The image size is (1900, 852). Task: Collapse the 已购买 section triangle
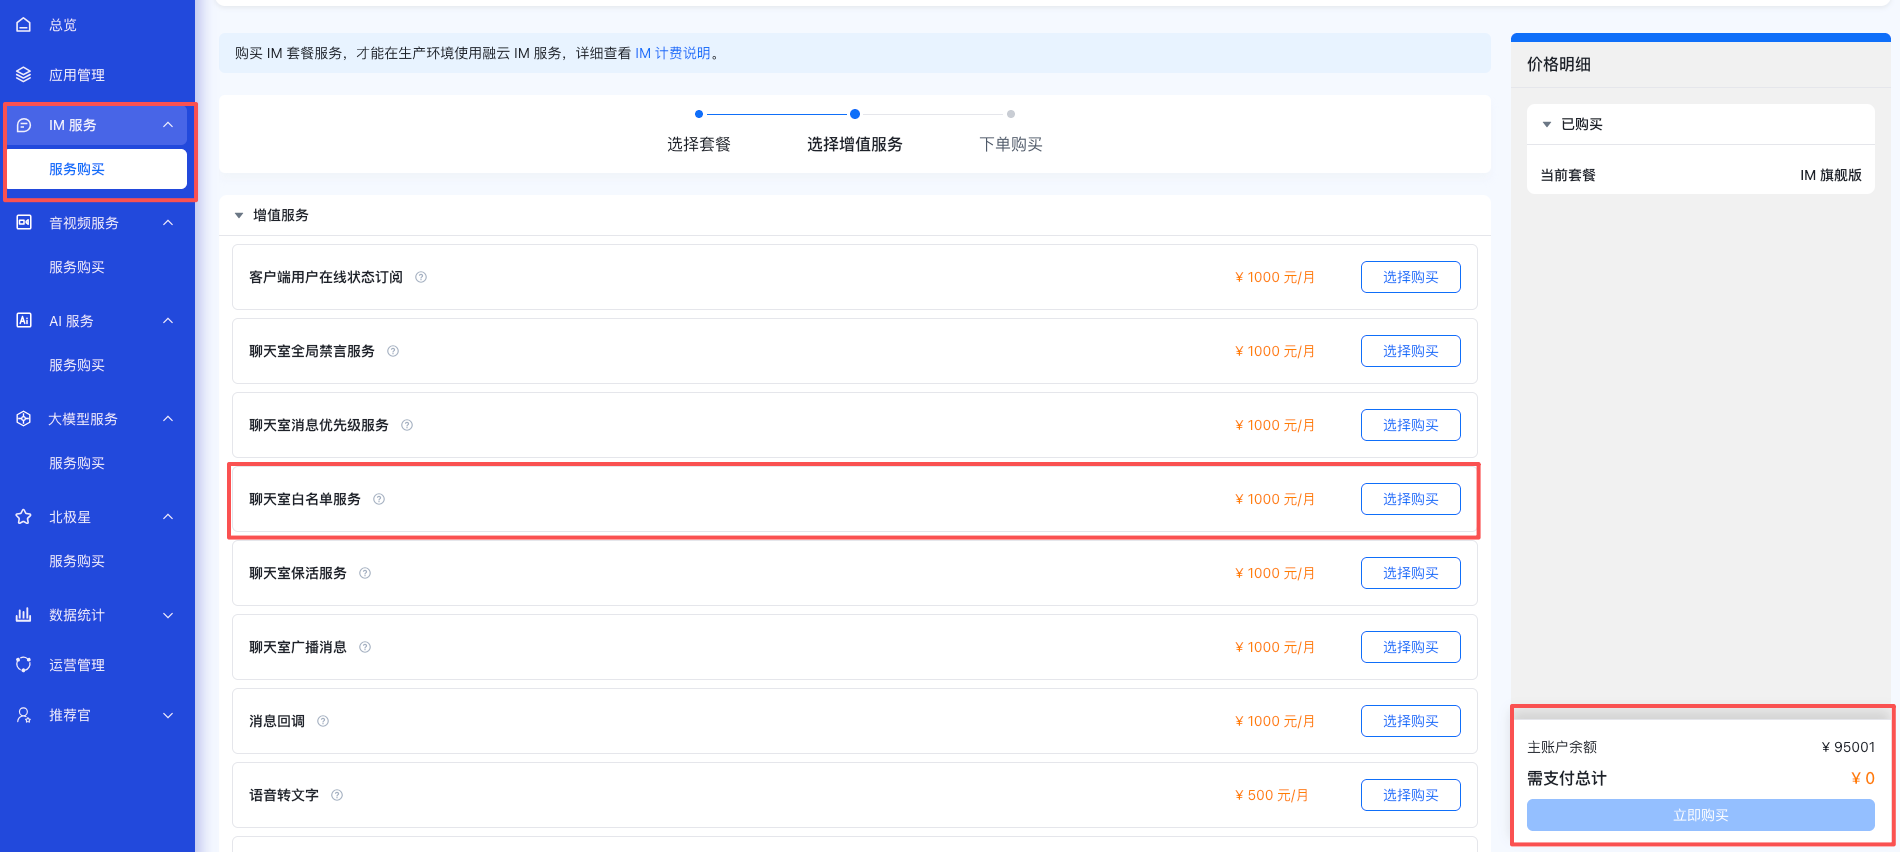(x=1547, y=124)
